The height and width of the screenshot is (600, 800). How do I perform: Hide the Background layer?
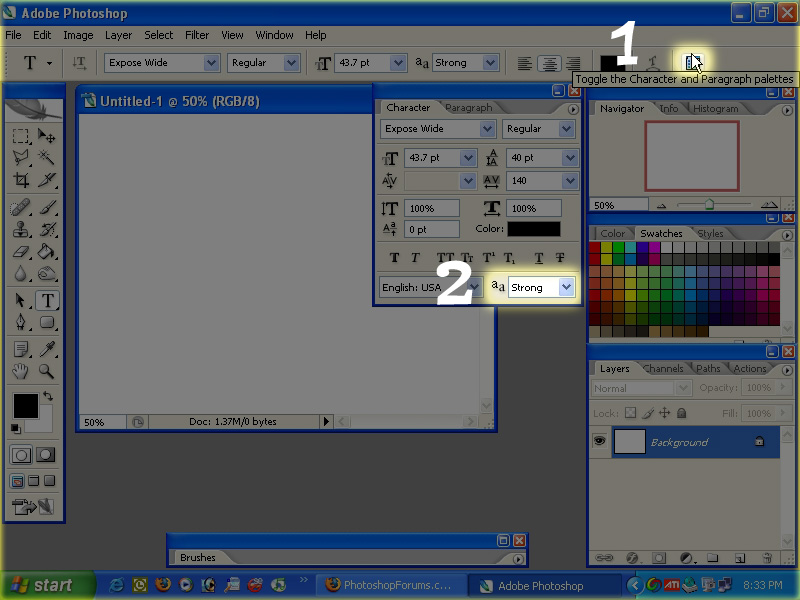click(598, 441)
